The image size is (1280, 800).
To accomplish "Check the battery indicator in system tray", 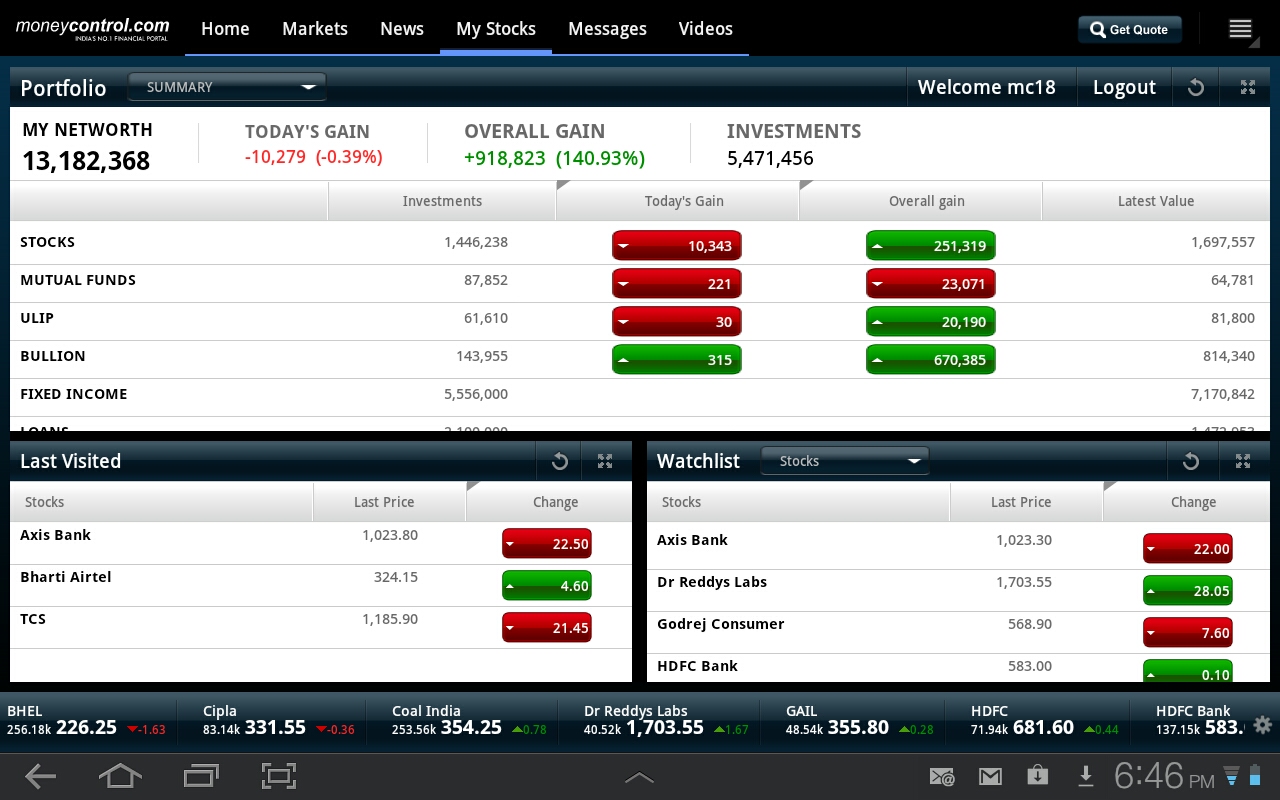I will pyautogui.click(x=1253, y=776).
